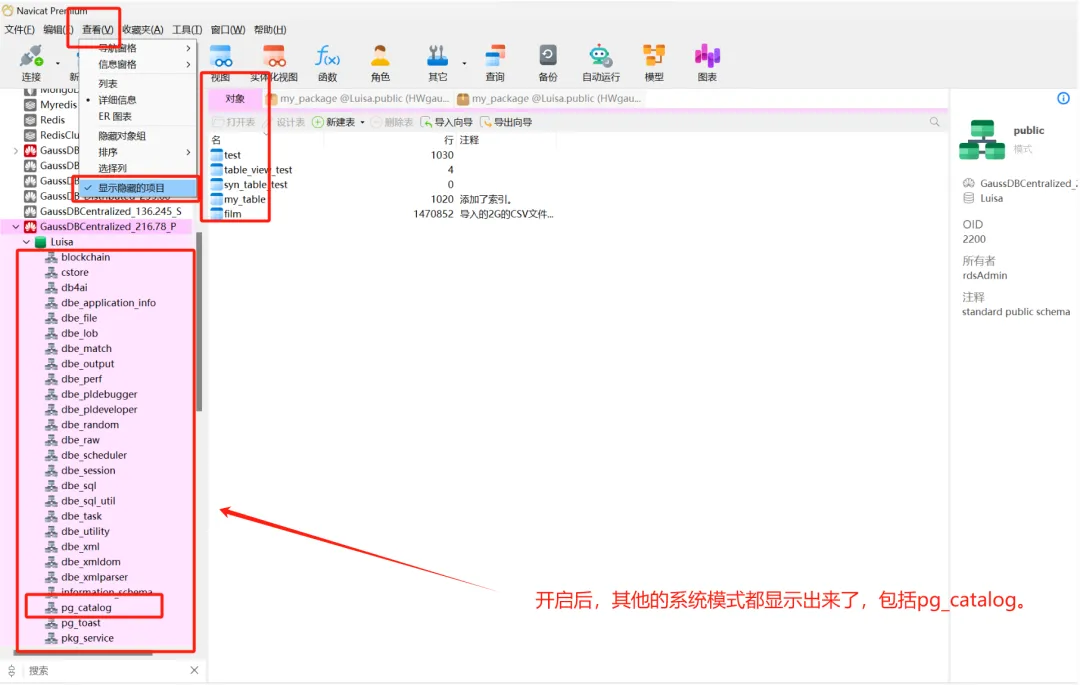The height and width of the screenshot is (685, 1080).
Task: Select the dbe_pldebugger schema
Action: tap(98, 394)
